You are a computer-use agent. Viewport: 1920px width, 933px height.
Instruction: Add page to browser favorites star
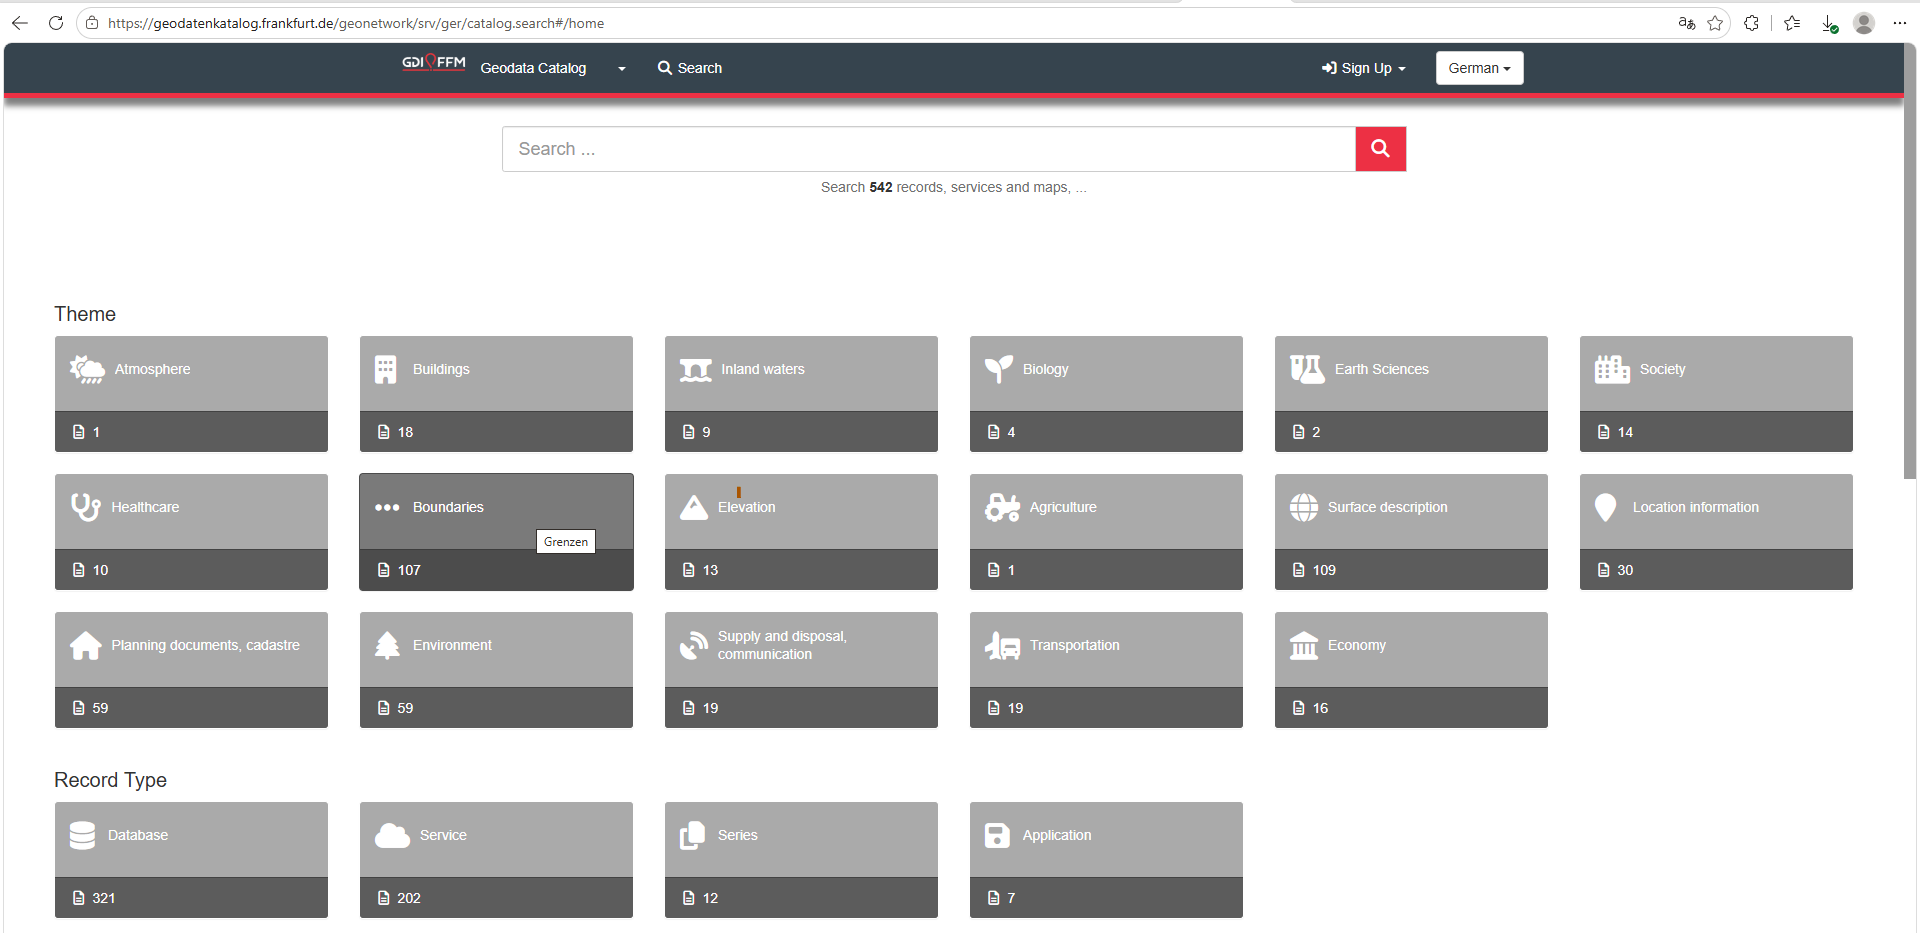pos(1715,23)
